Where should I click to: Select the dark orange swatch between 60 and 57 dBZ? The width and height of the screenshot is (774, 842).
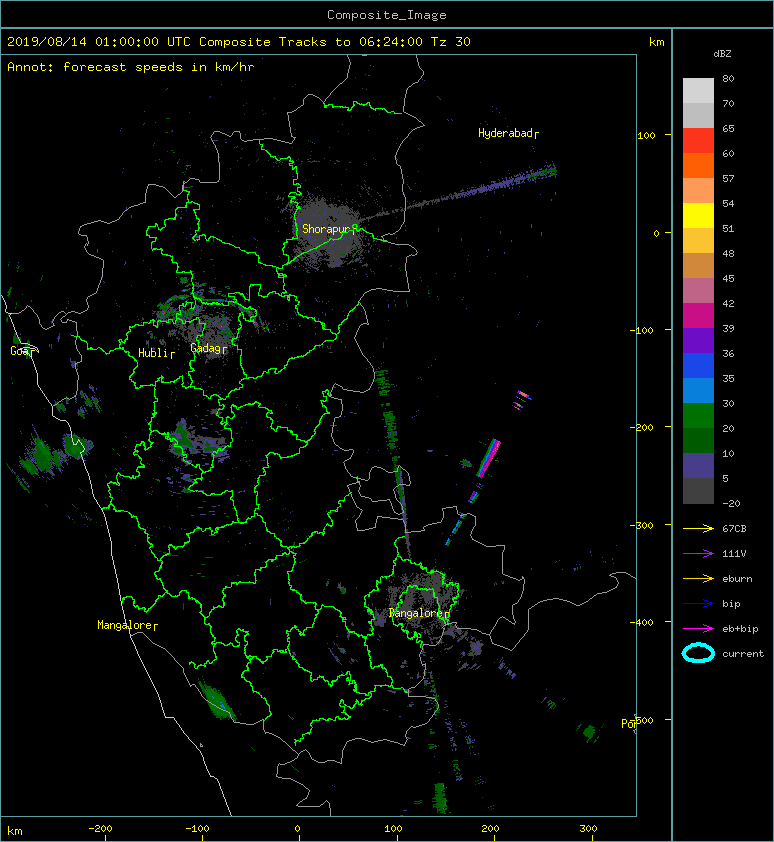(x=698, y=165)
